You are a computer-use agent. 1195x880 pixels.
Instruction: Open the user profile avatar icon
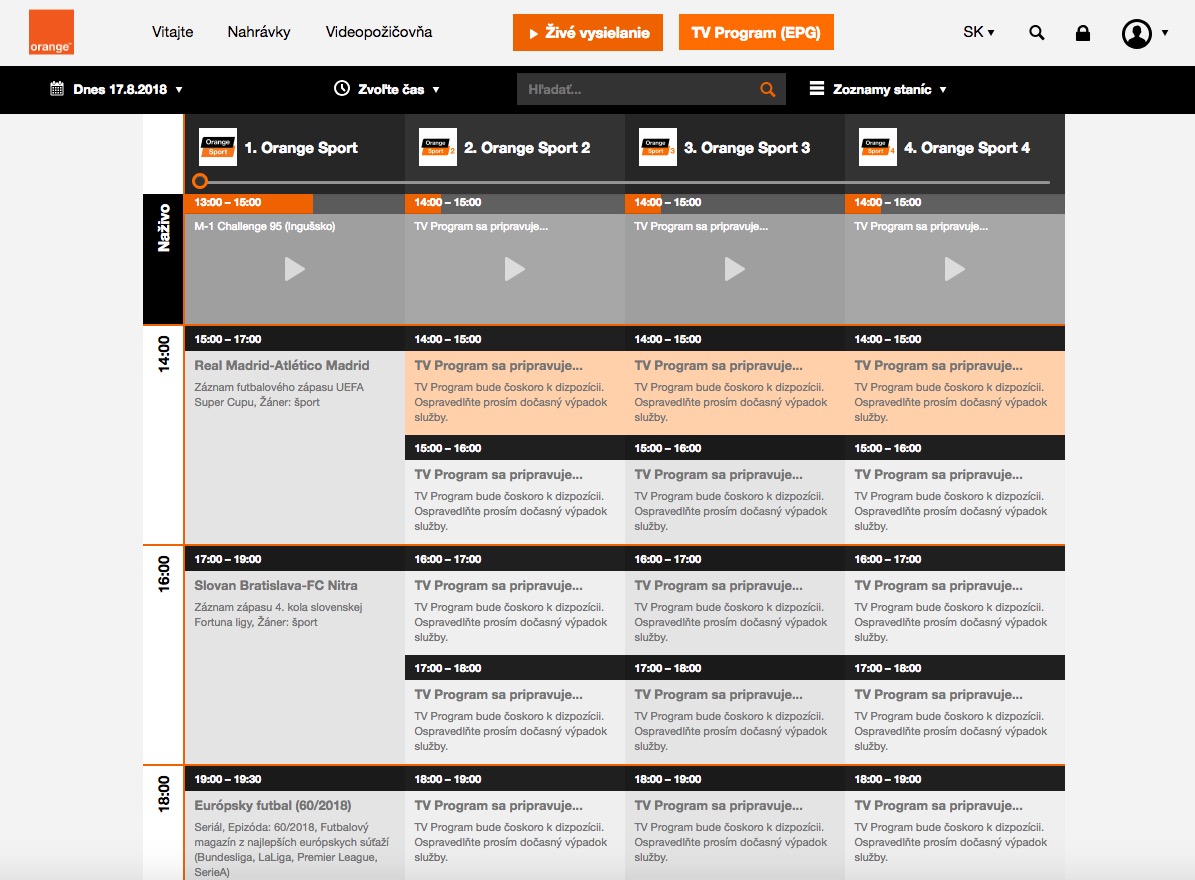(x=1136, y=33)
